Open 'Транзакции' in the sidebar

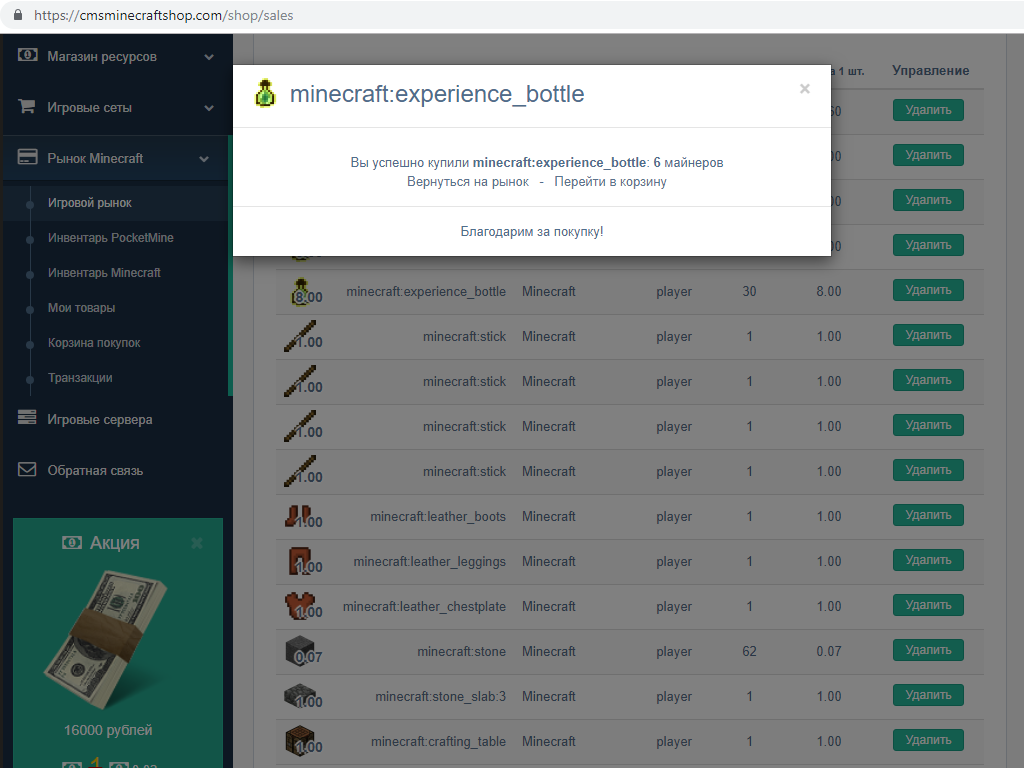[x=80, y=378]
